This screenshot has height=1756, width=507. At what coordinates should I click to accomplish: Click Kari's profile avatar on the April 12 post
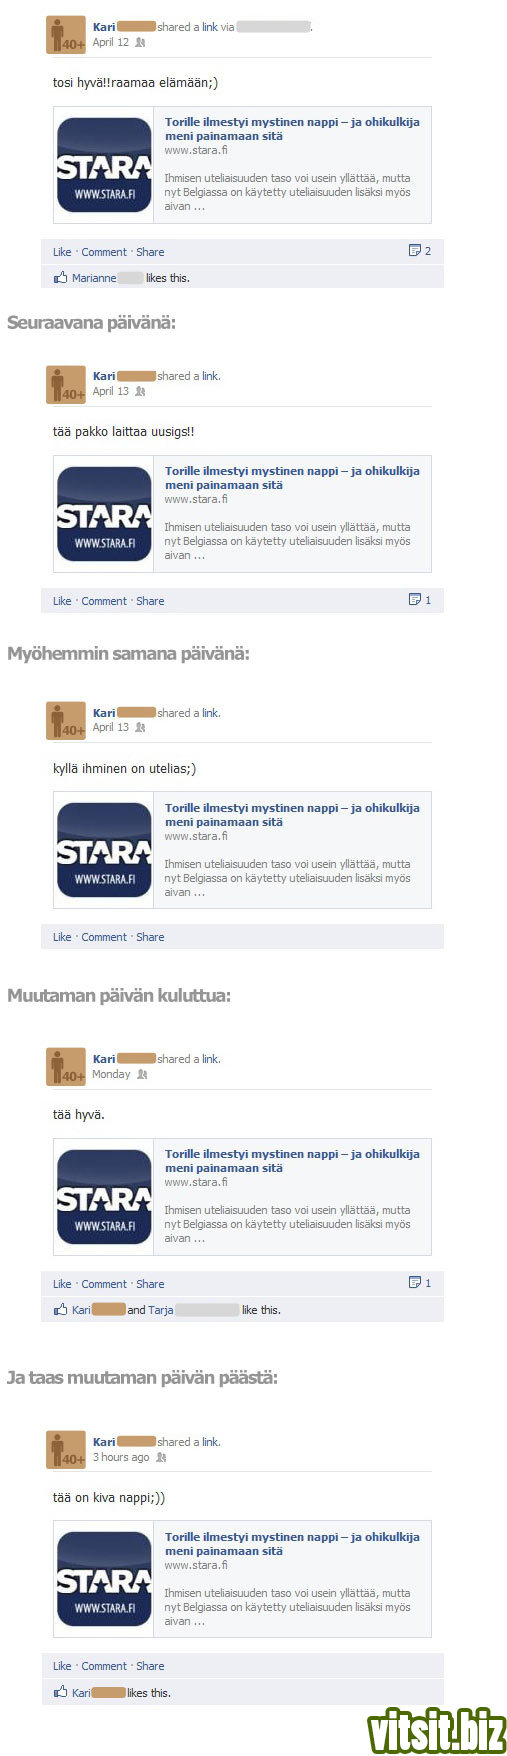tap(66, 34)
